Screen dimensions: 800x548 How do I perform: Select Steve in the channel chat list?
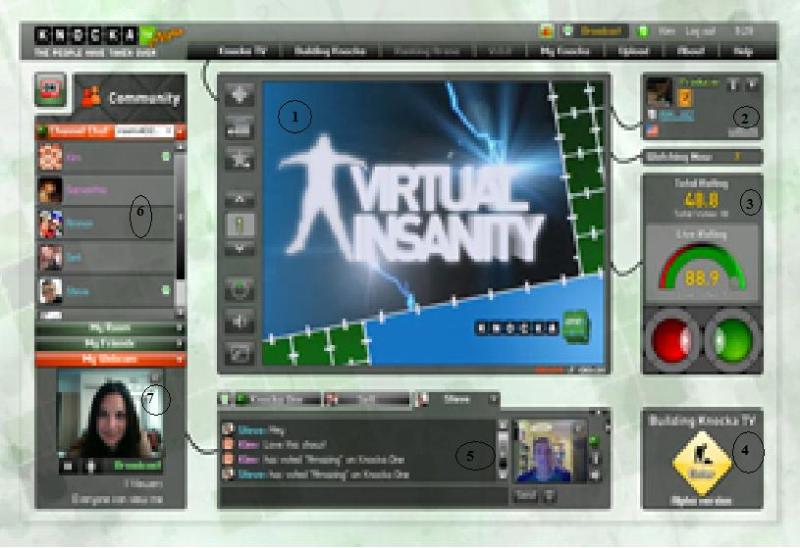pos(106,291)
